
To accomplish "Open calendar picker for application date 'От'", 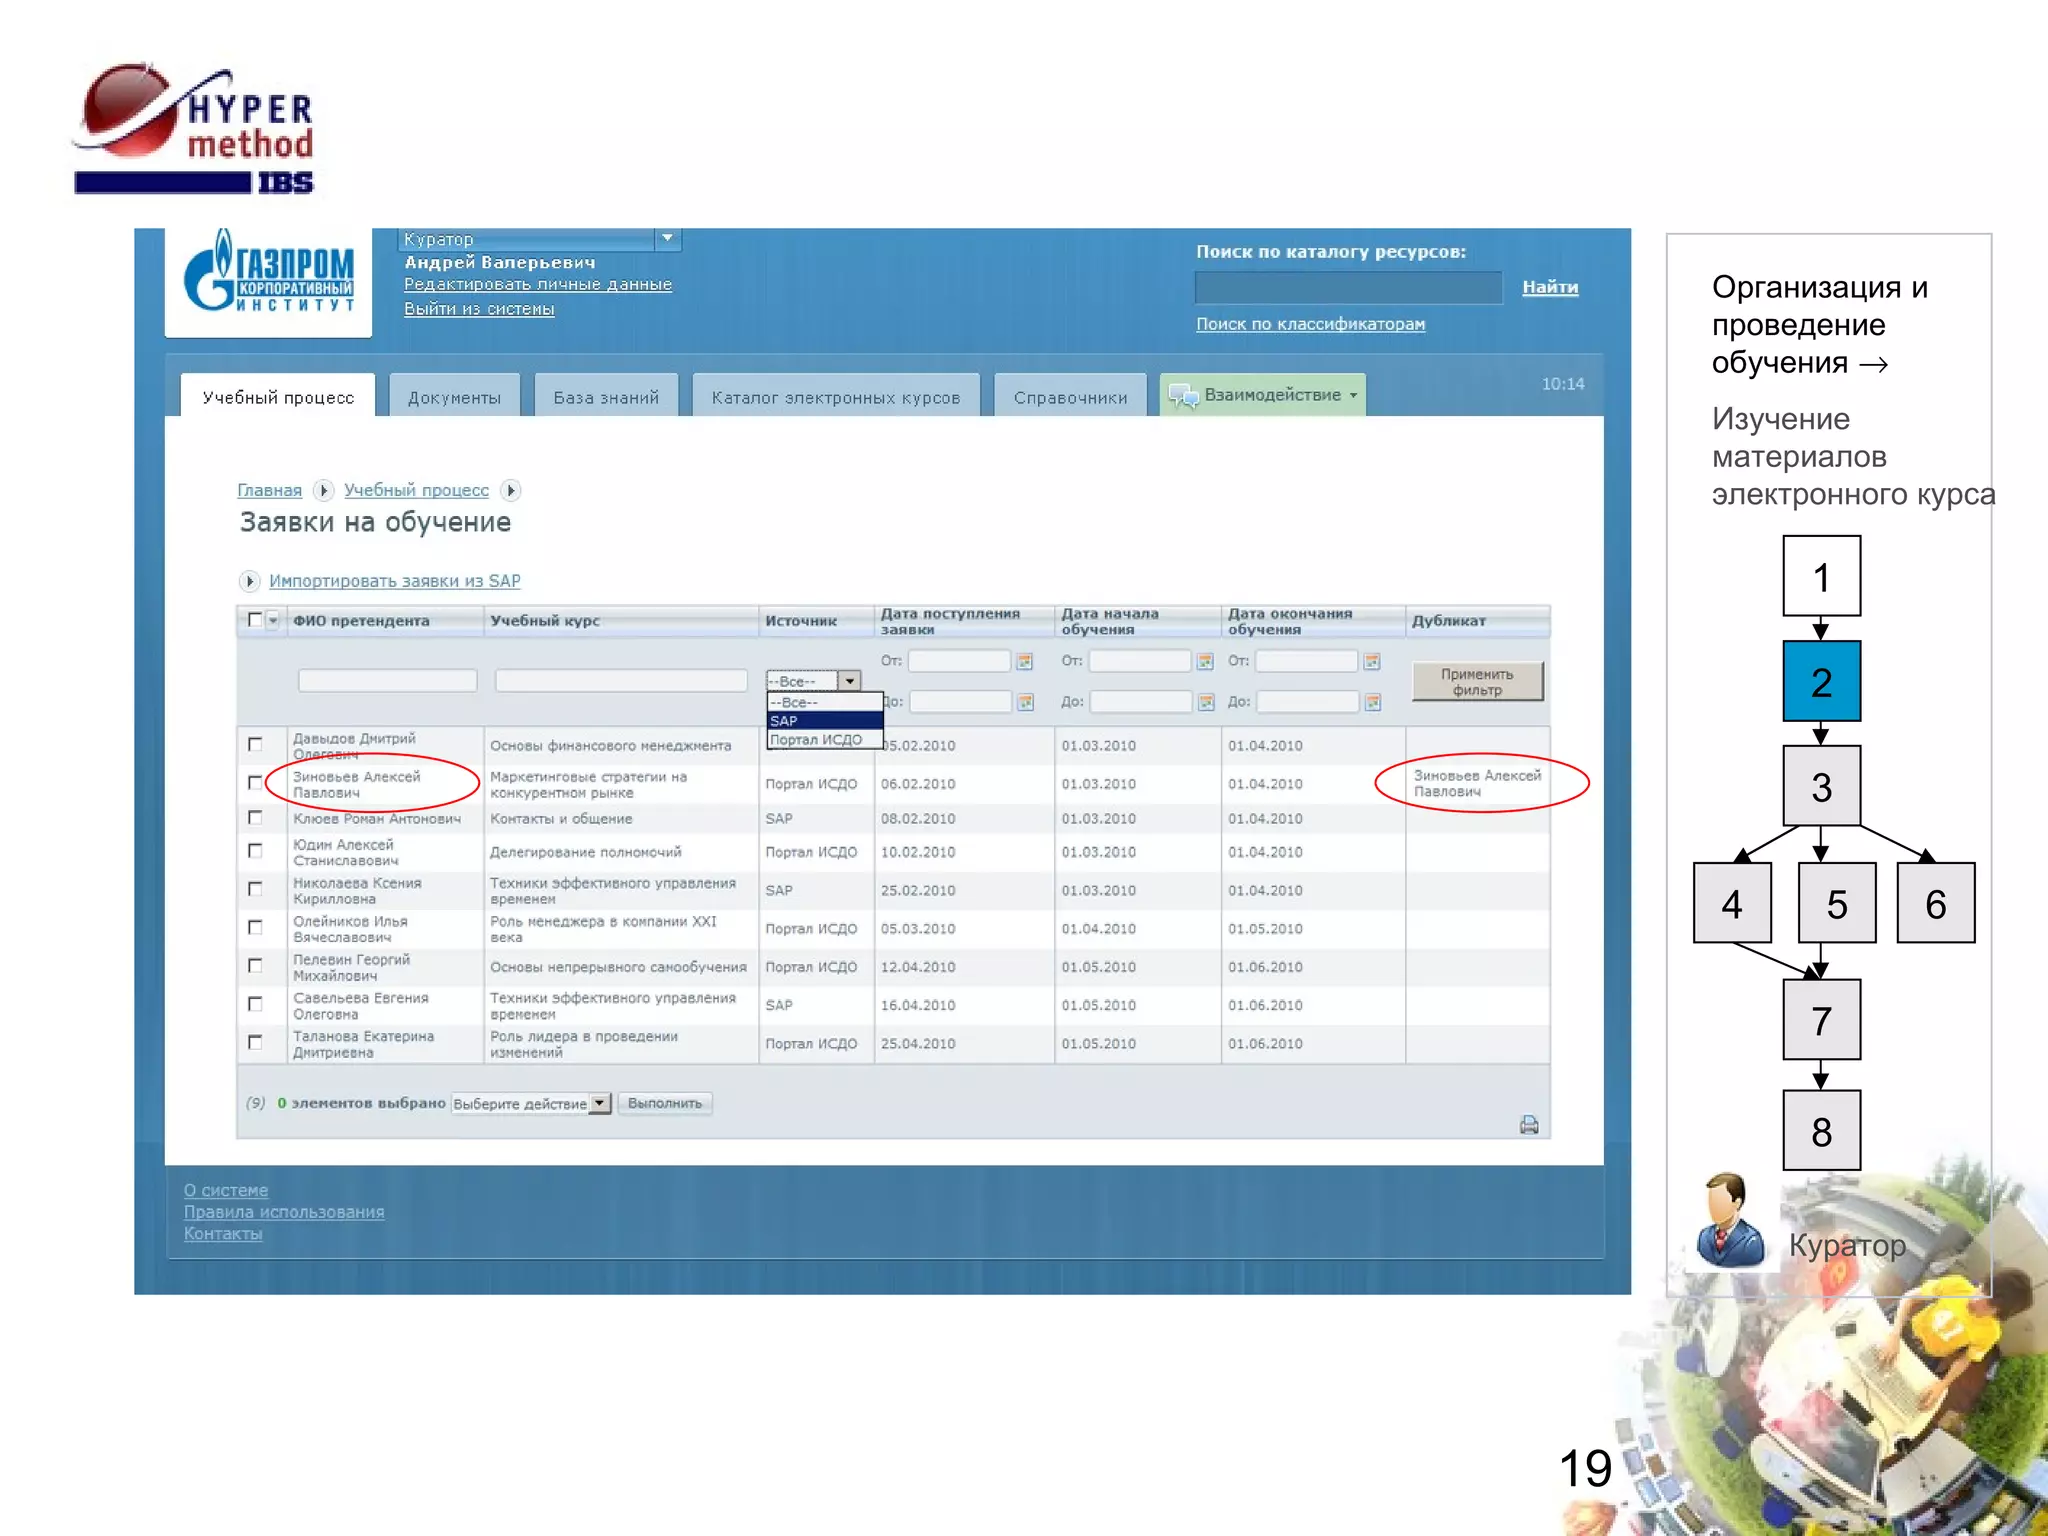I will click(x=1024, y=661).
